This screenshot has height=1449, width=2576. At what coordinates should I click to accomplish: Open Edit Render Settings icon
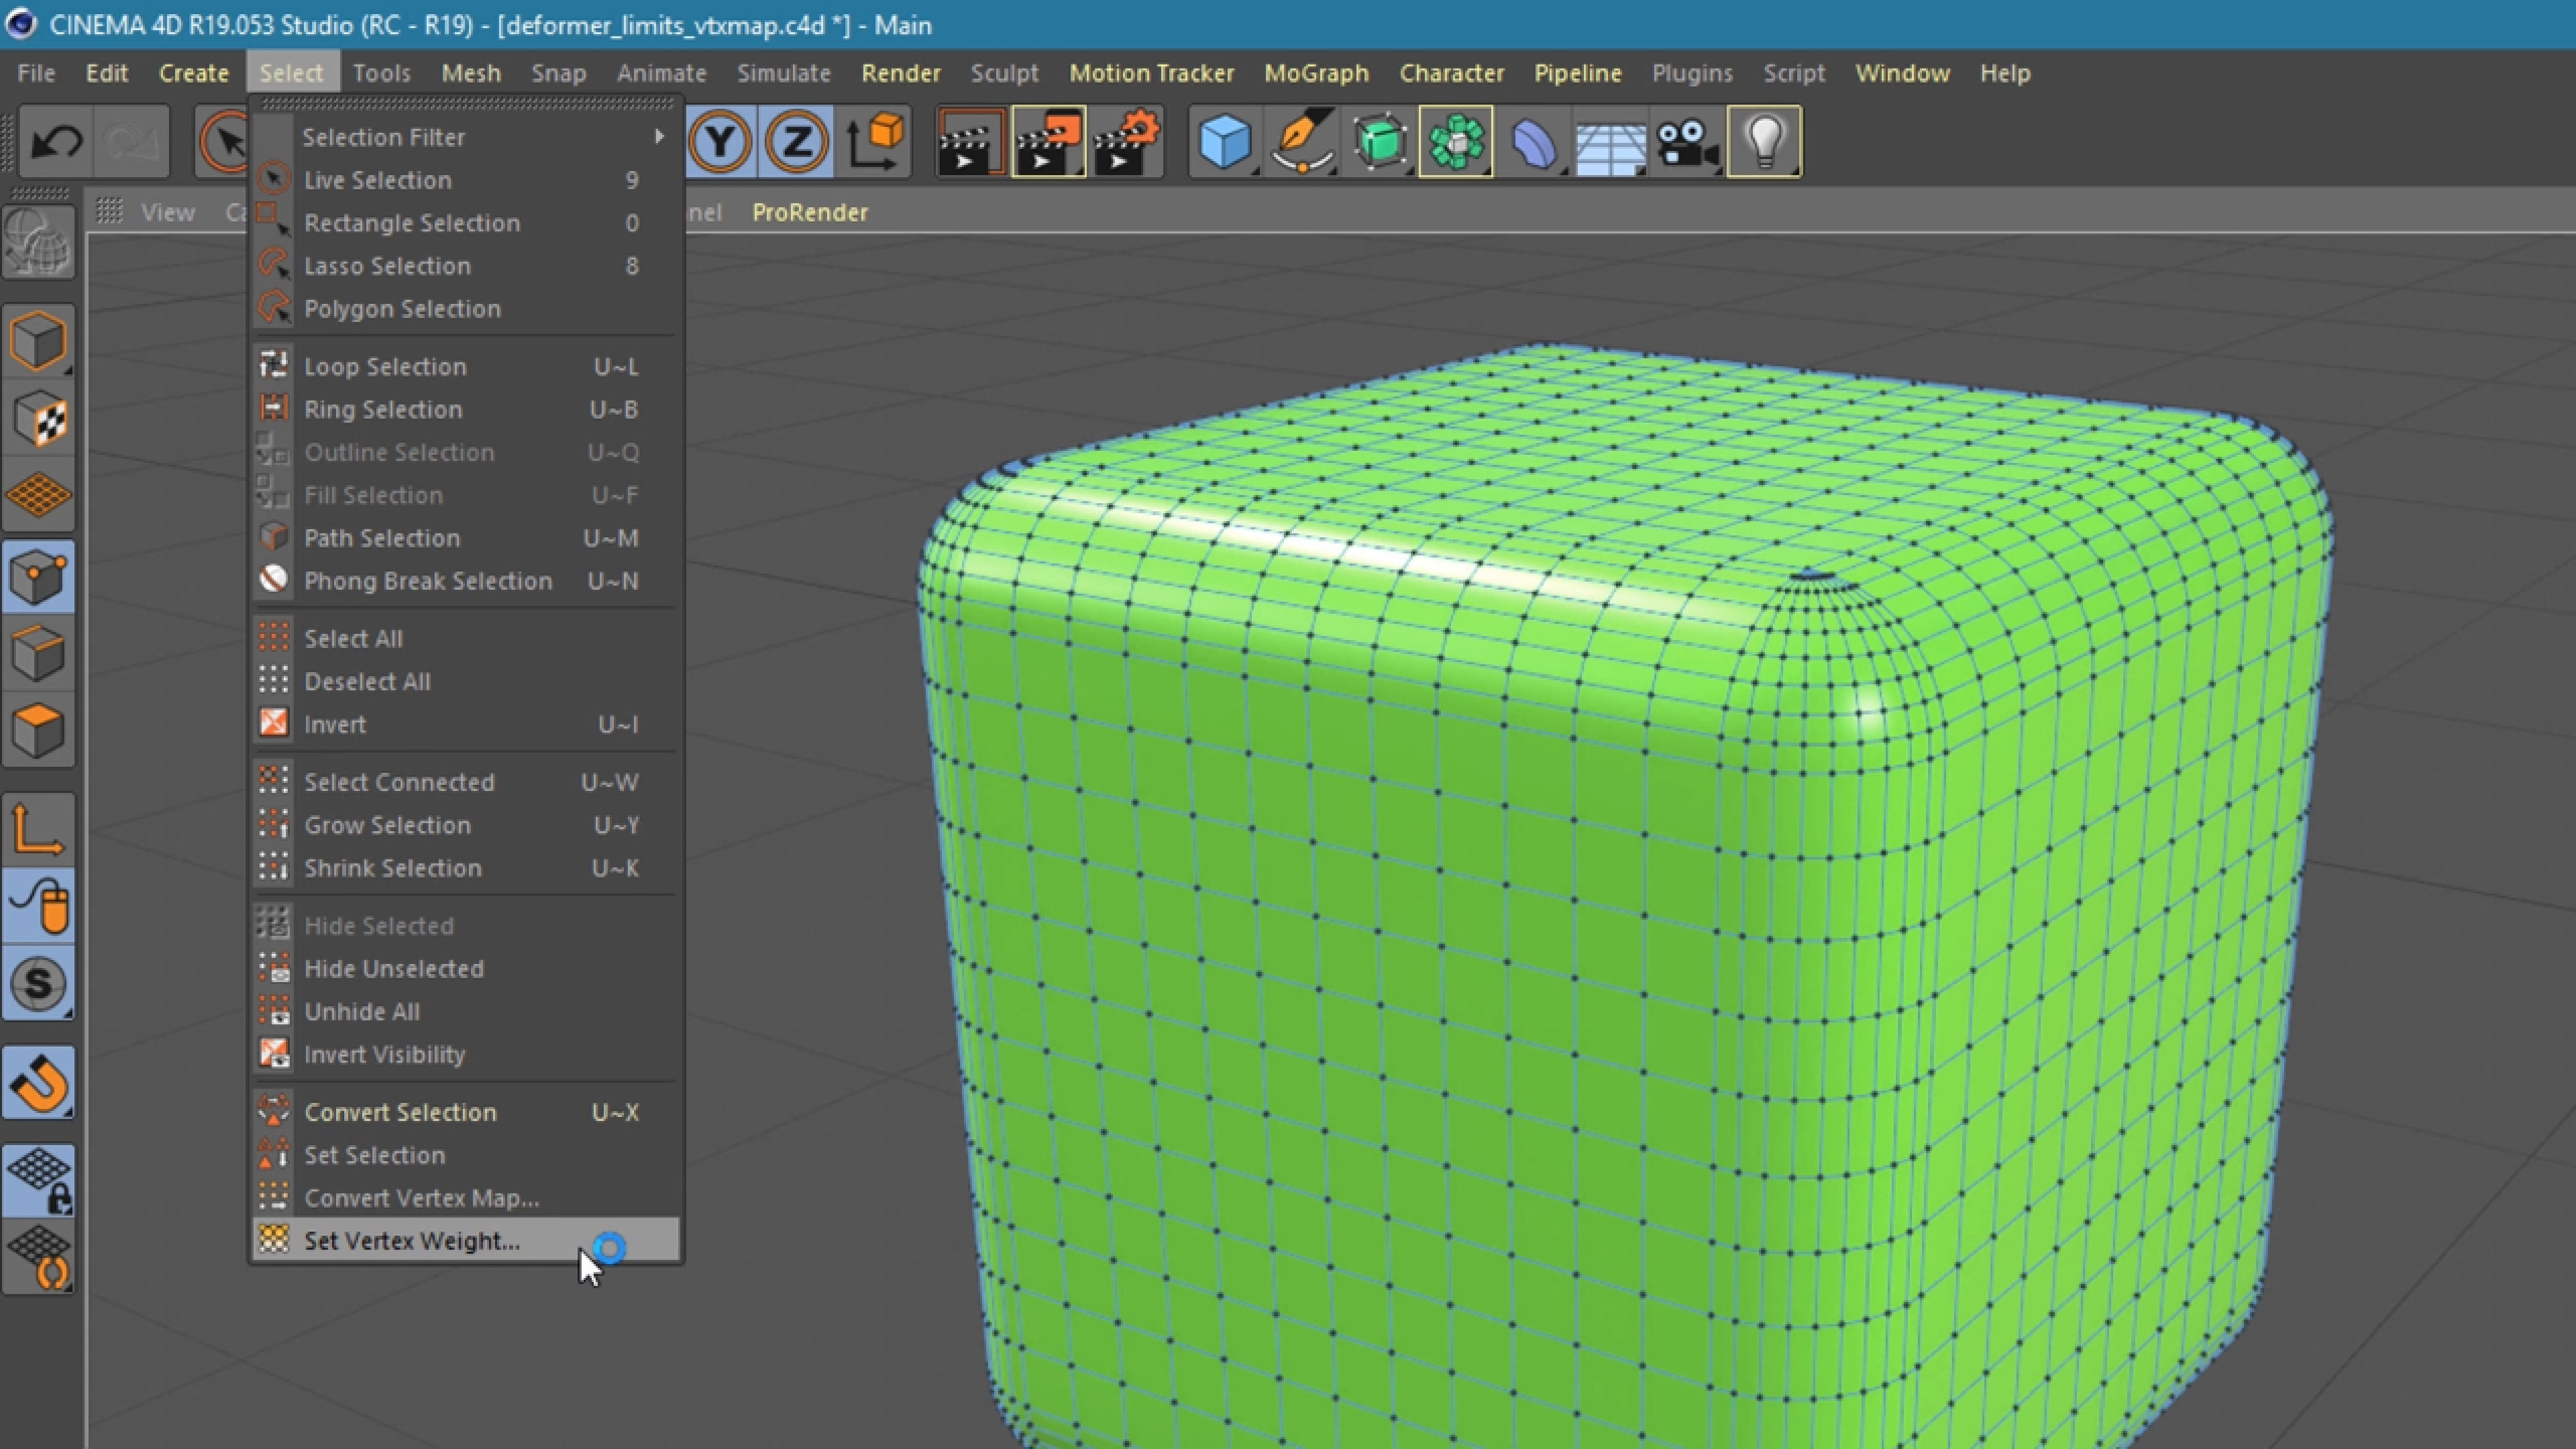tap(1126, 141)
